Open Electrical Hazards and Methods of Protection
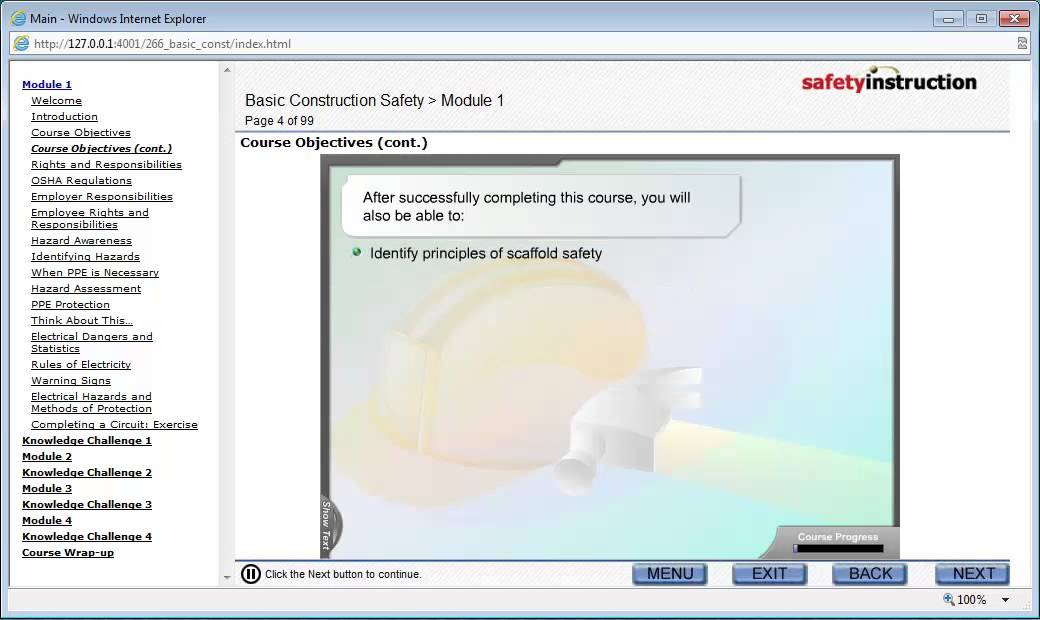The height and width of the screenshot is (620, 1040). pyautogui.click(x=92, y=403)
